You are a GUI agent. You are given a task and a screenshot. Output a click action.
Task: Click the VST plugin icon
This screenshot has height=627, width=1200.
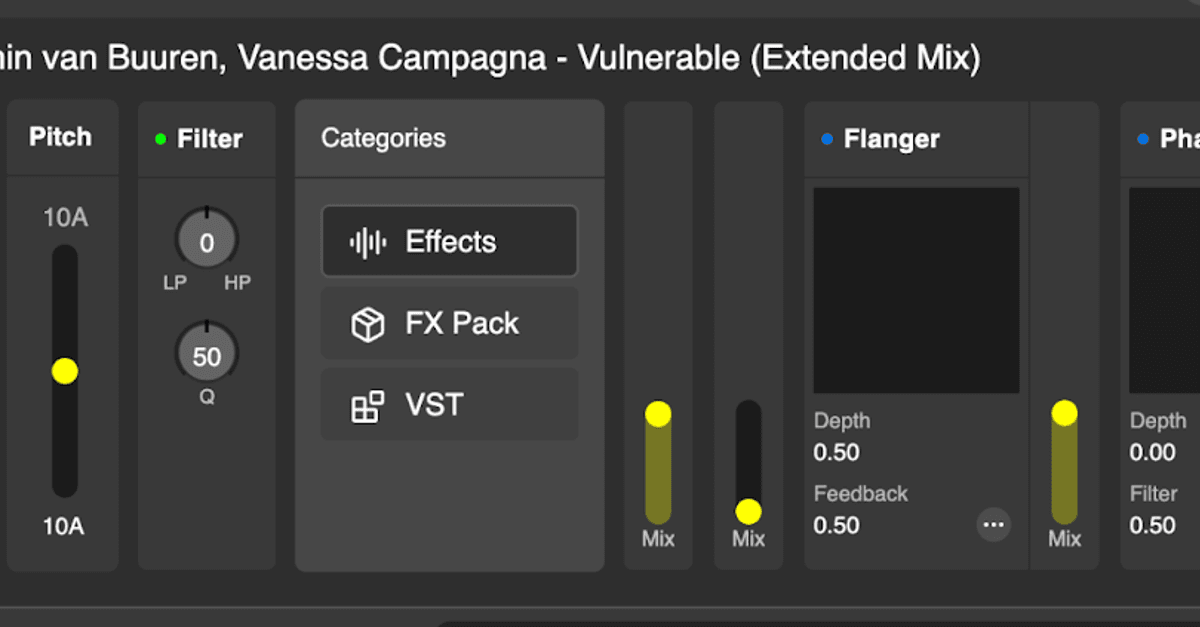367,405
